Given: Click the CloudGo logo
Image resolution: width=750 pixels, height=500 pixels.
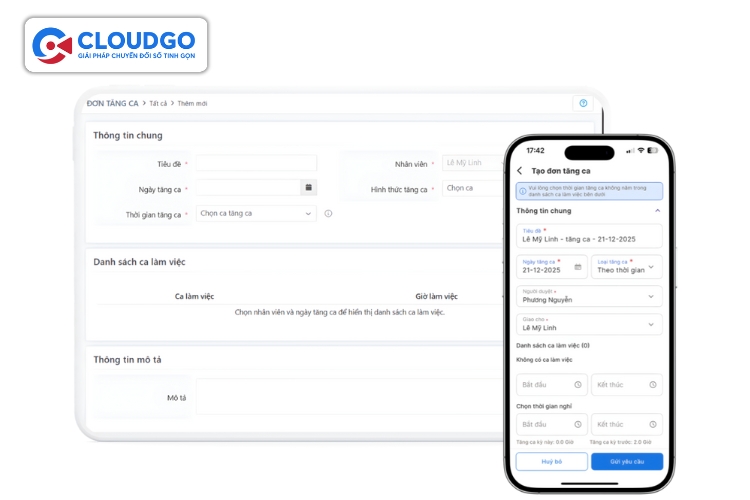Looking at the screenshot, I should point(119,45).
